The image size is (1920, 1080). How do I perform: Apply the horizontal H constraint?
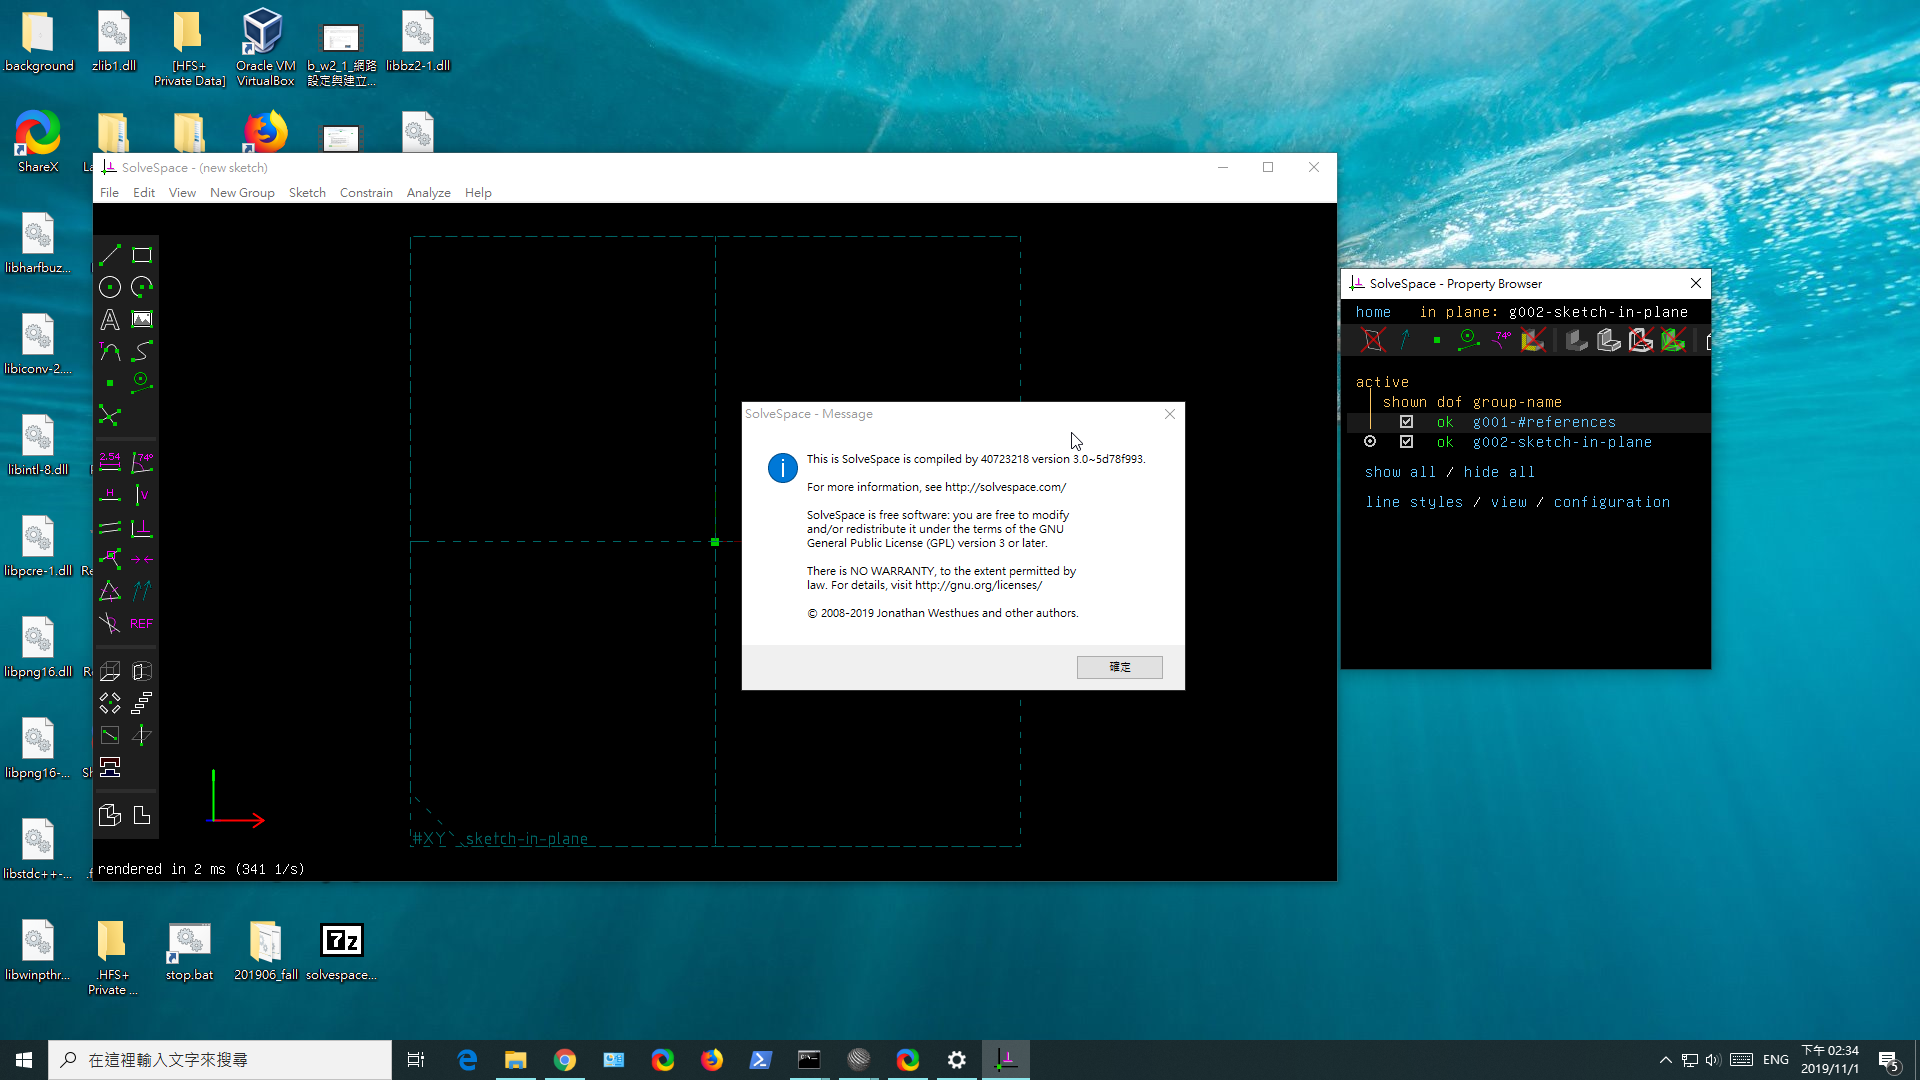tap(110, 494)
